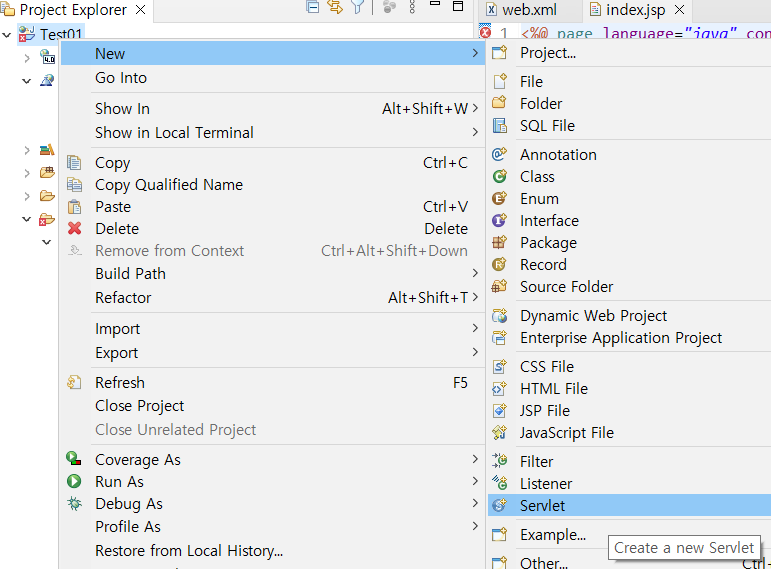The height and width of the screenshot is (569, 771).
Task: Collapse the folder node with red error marker
Action: pos(27,219)
